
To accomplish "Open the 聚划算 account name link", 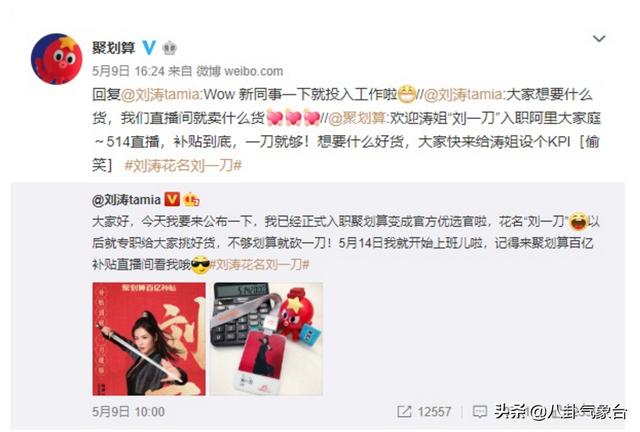I will click(x=113, y=48).
